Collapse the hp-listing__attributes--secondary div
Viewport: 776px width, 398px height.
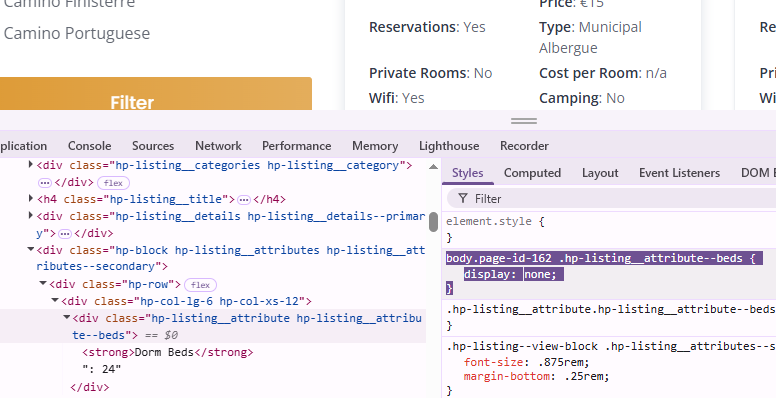coord(31,249)
